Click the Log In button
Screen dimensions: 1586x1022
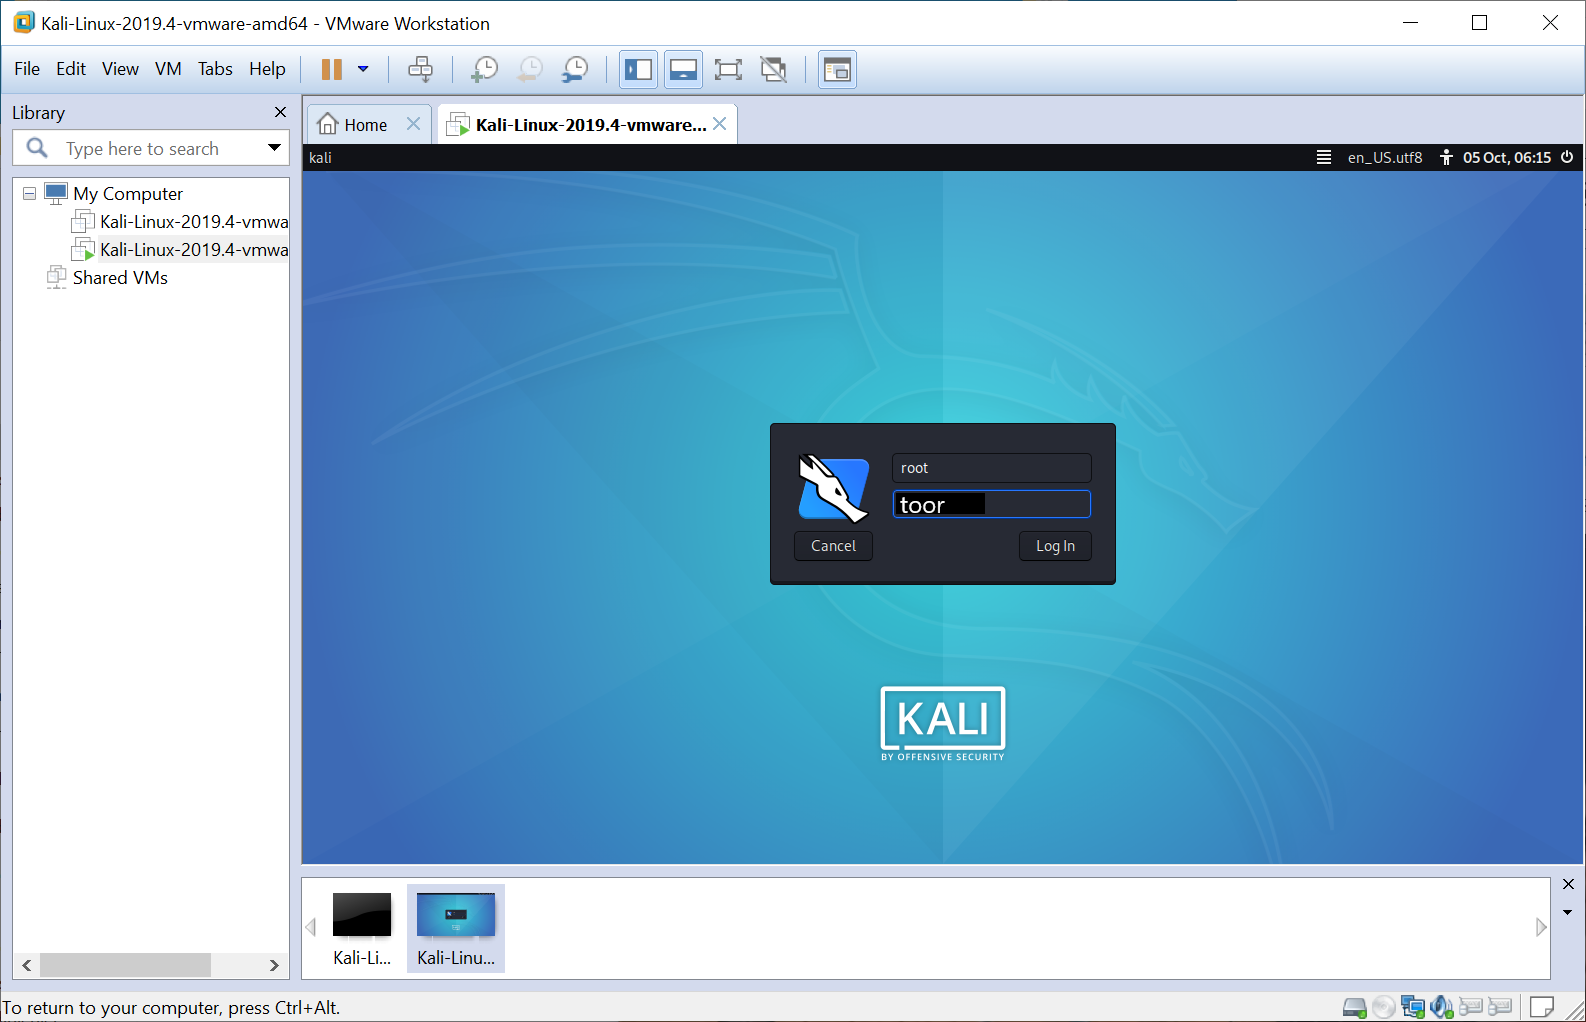(1055, 546)
